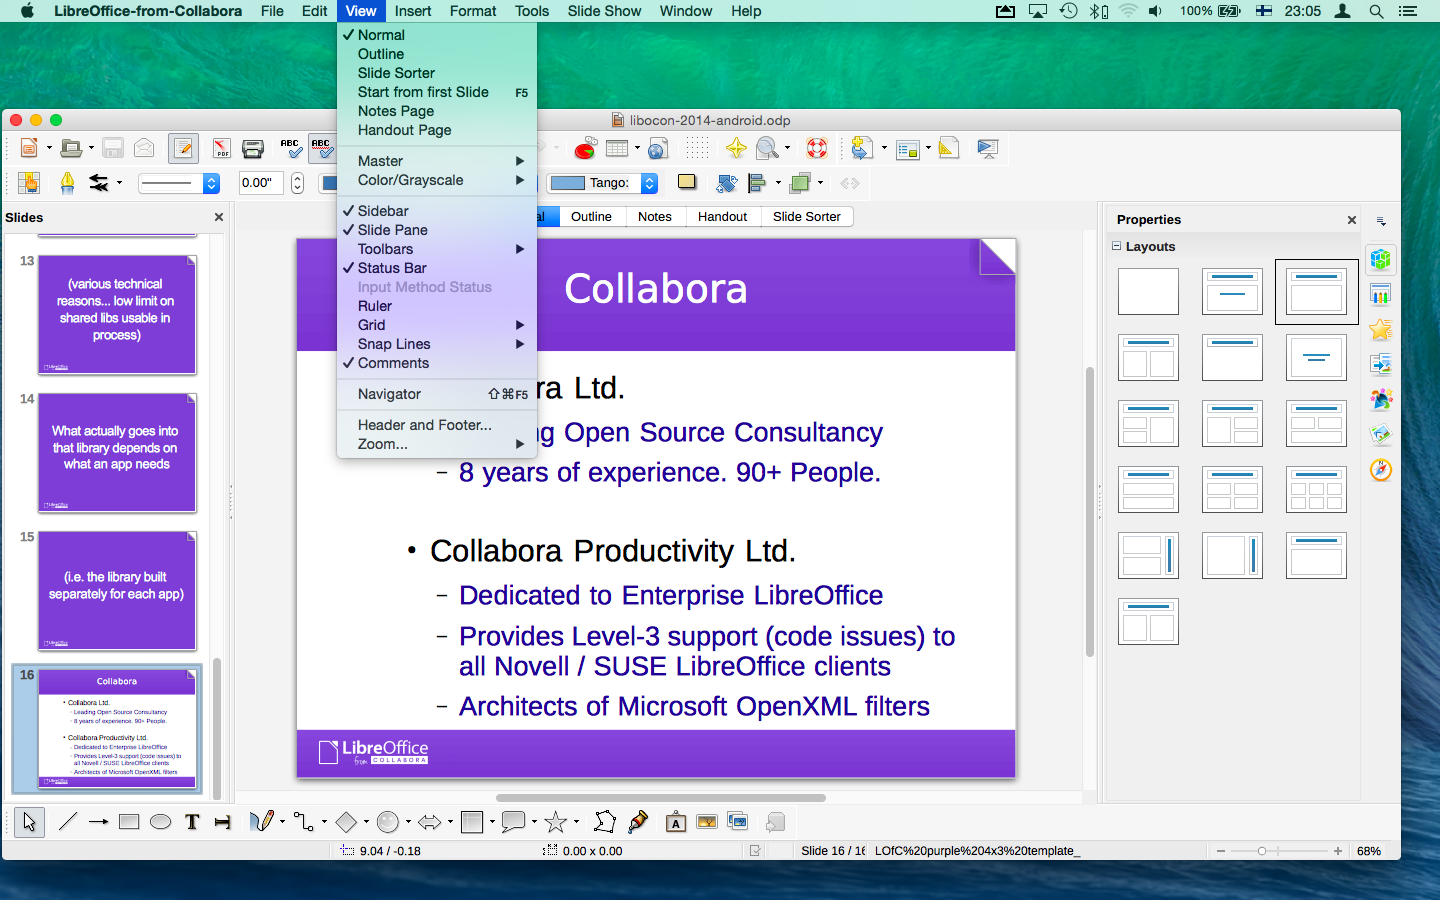Image resolution: width=1440 pixels, height=900 pixels.
Task: Expand the Master submenu
Action: [x=437, y=161]
